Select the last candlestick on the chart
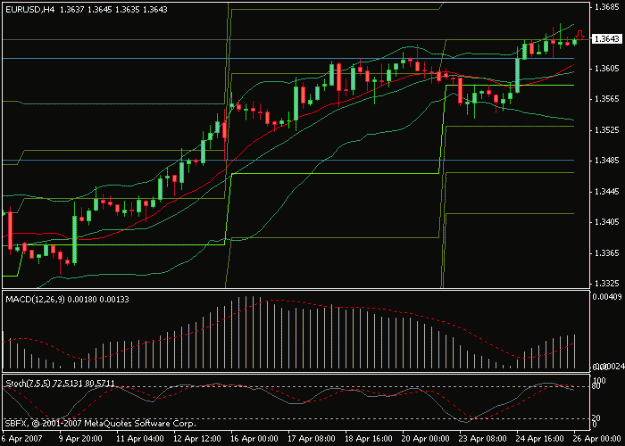The width and height of the screenshot is (625, 446). tap(574, 41)
